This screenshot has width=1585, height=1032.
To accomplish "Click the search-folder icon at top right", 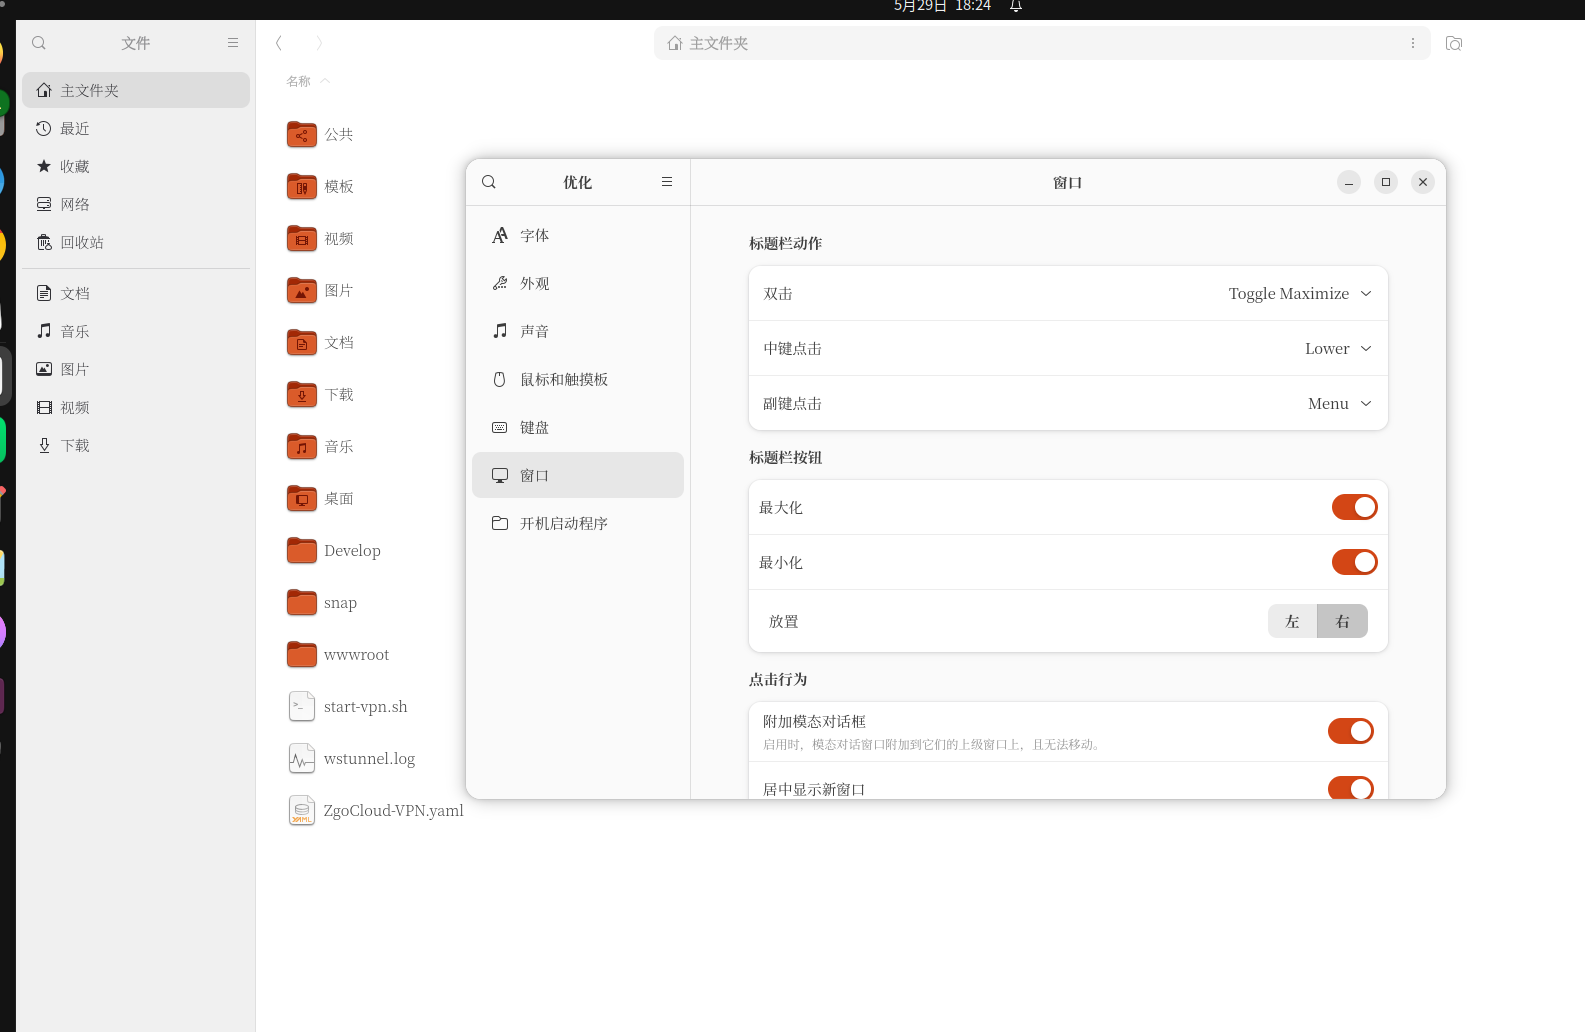I will coord(1454,43).
